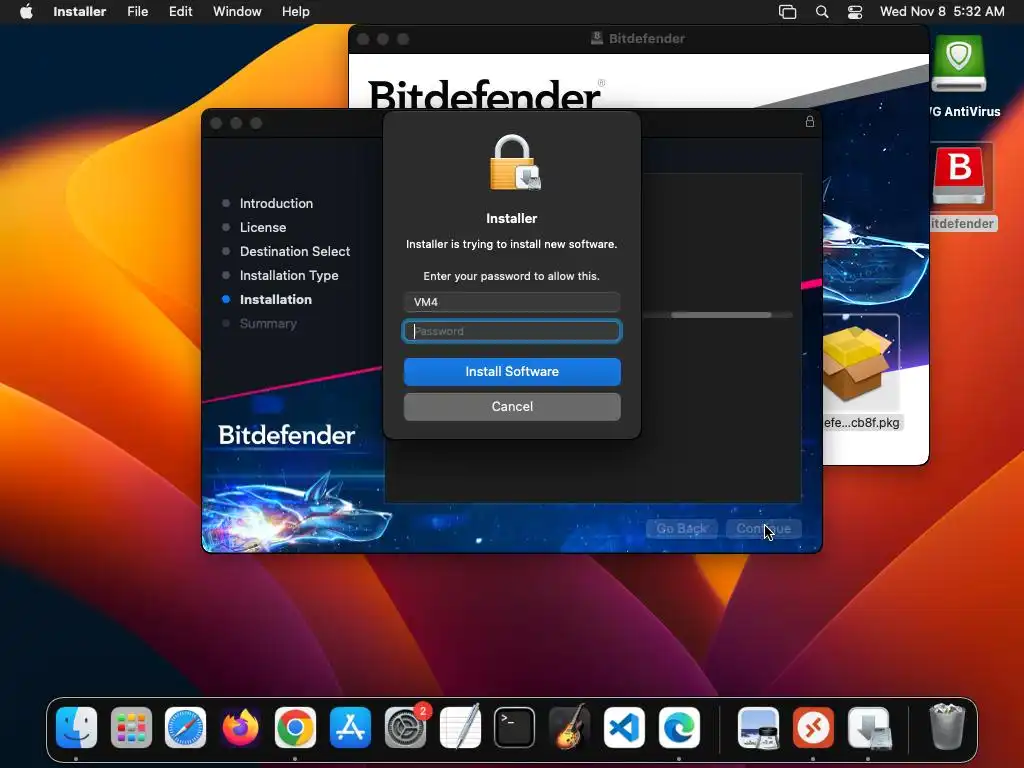This screenshot has height=768, width=1024.
Task: Open Launchpad in the dock
Action: tap(131, 728)
